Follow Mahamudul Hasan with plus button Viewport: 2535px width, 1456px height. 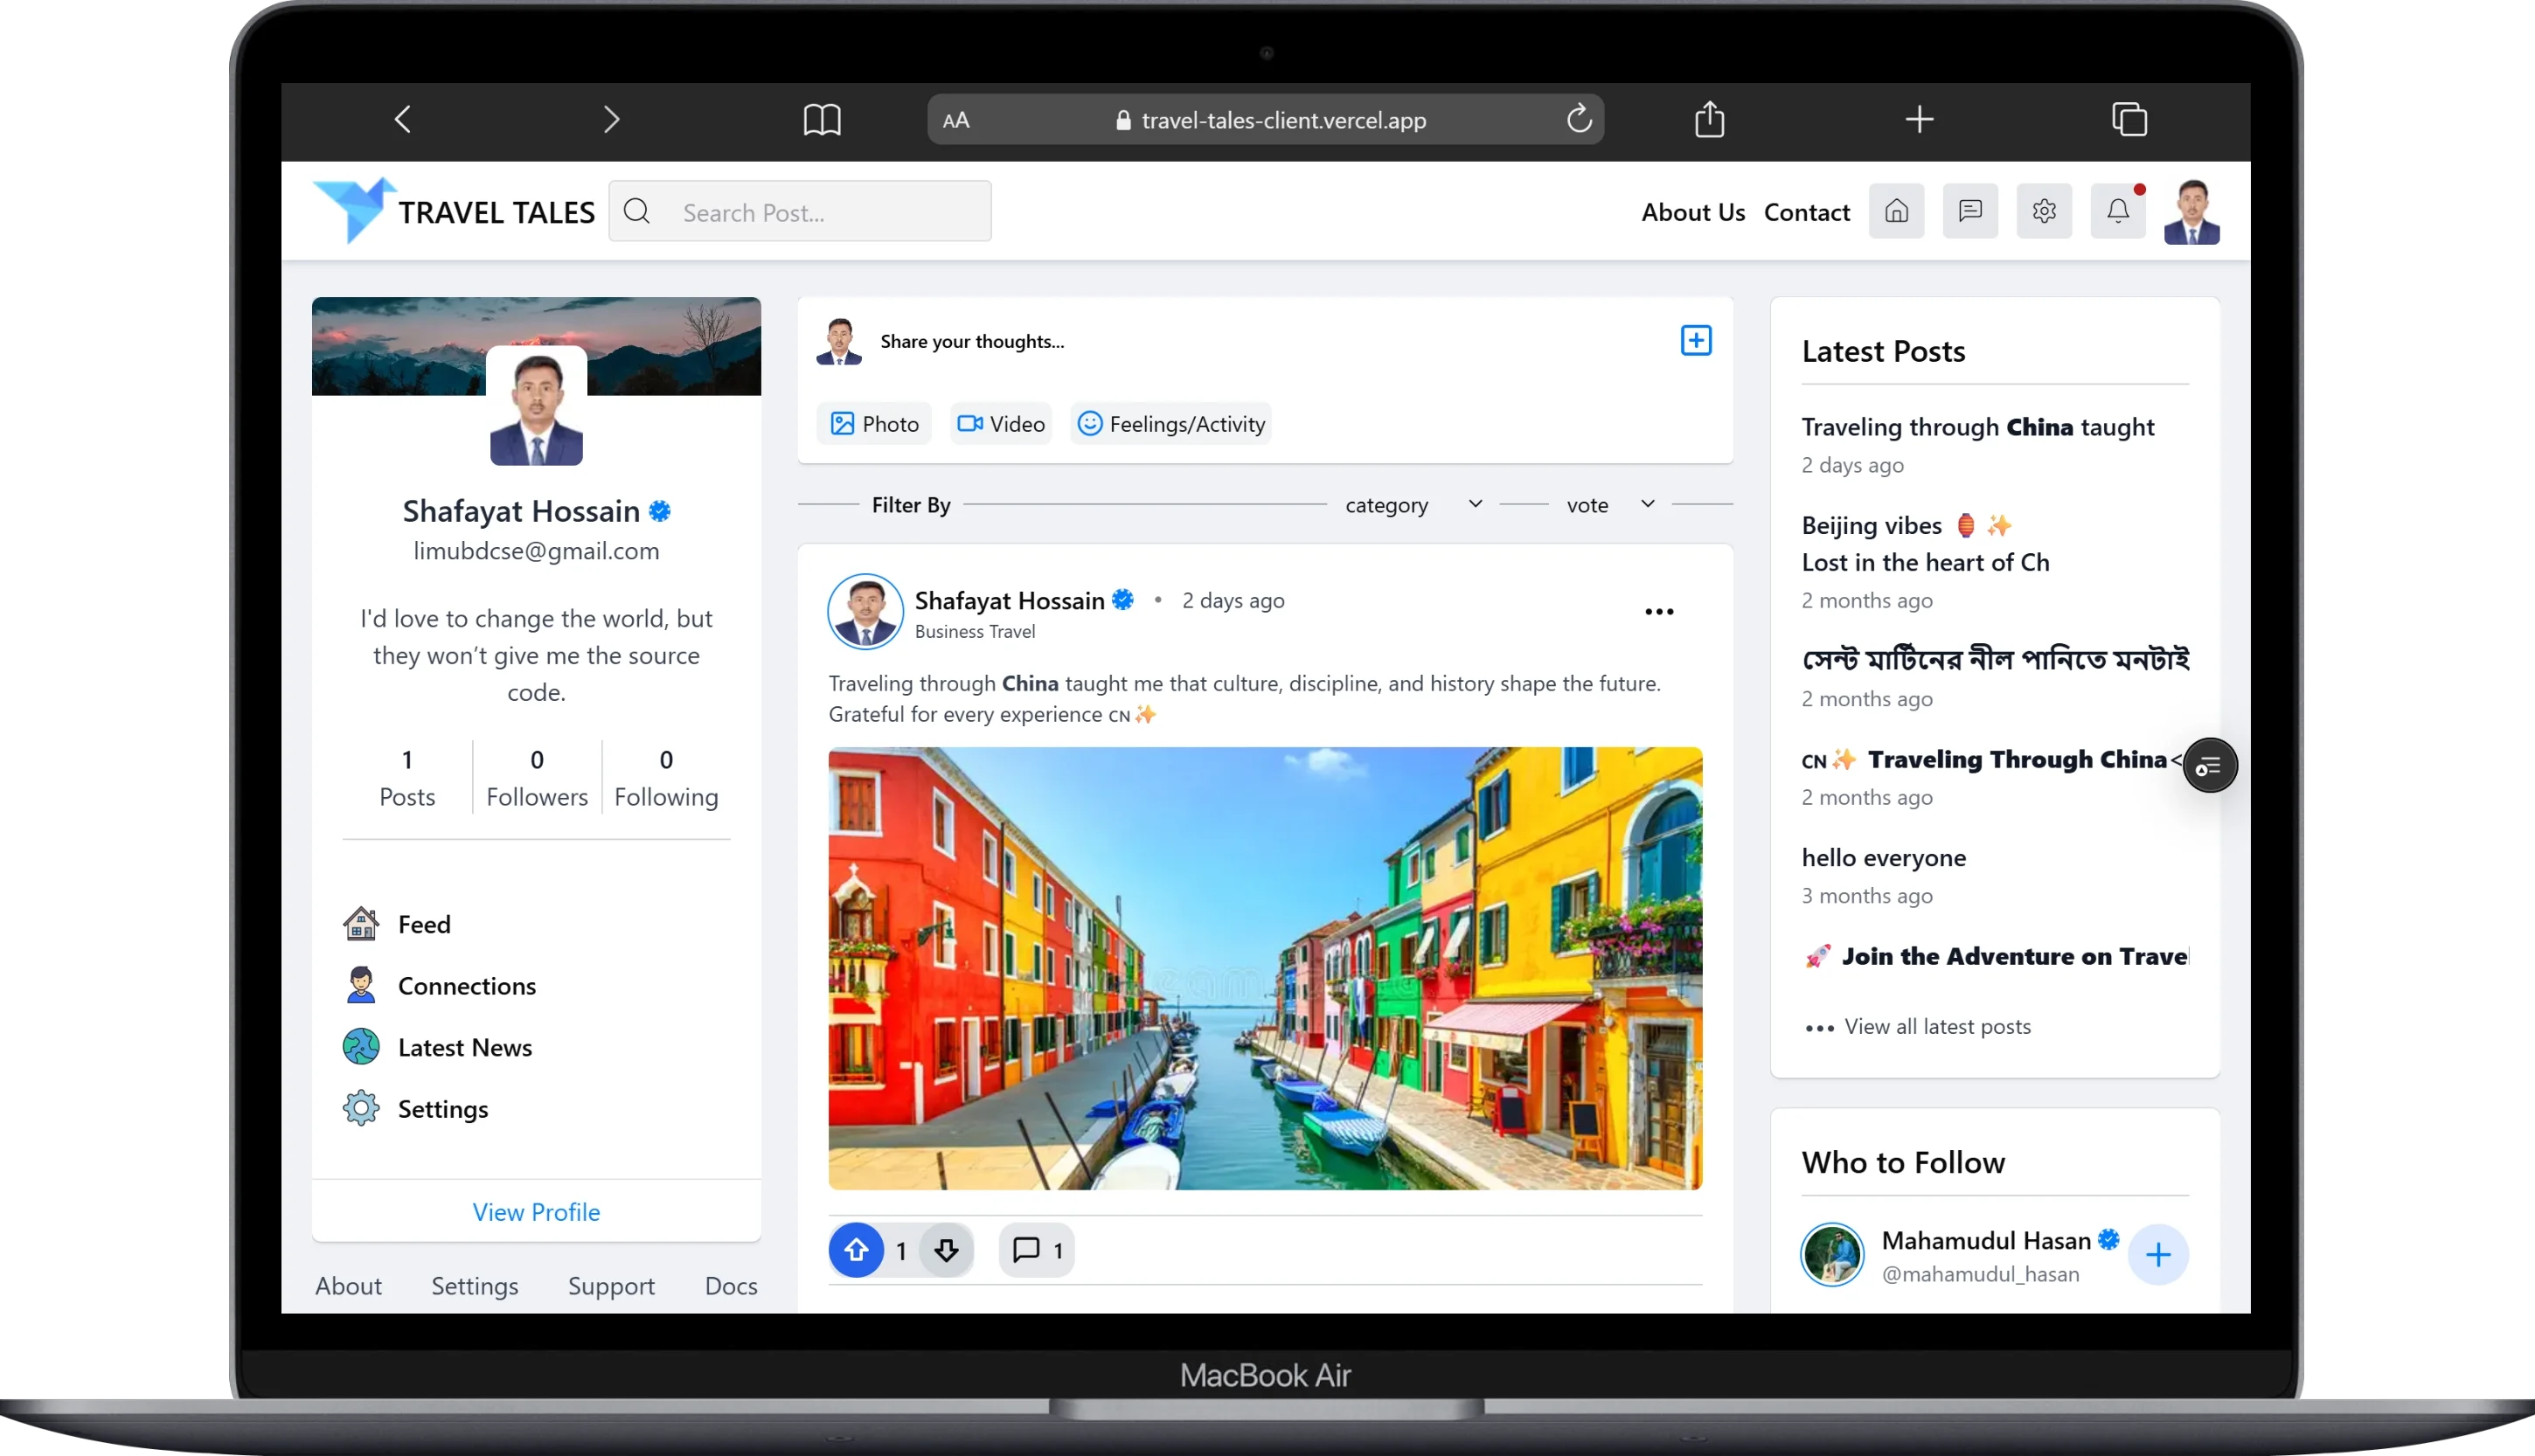pyautogui.click(x=2158, y=1255)
